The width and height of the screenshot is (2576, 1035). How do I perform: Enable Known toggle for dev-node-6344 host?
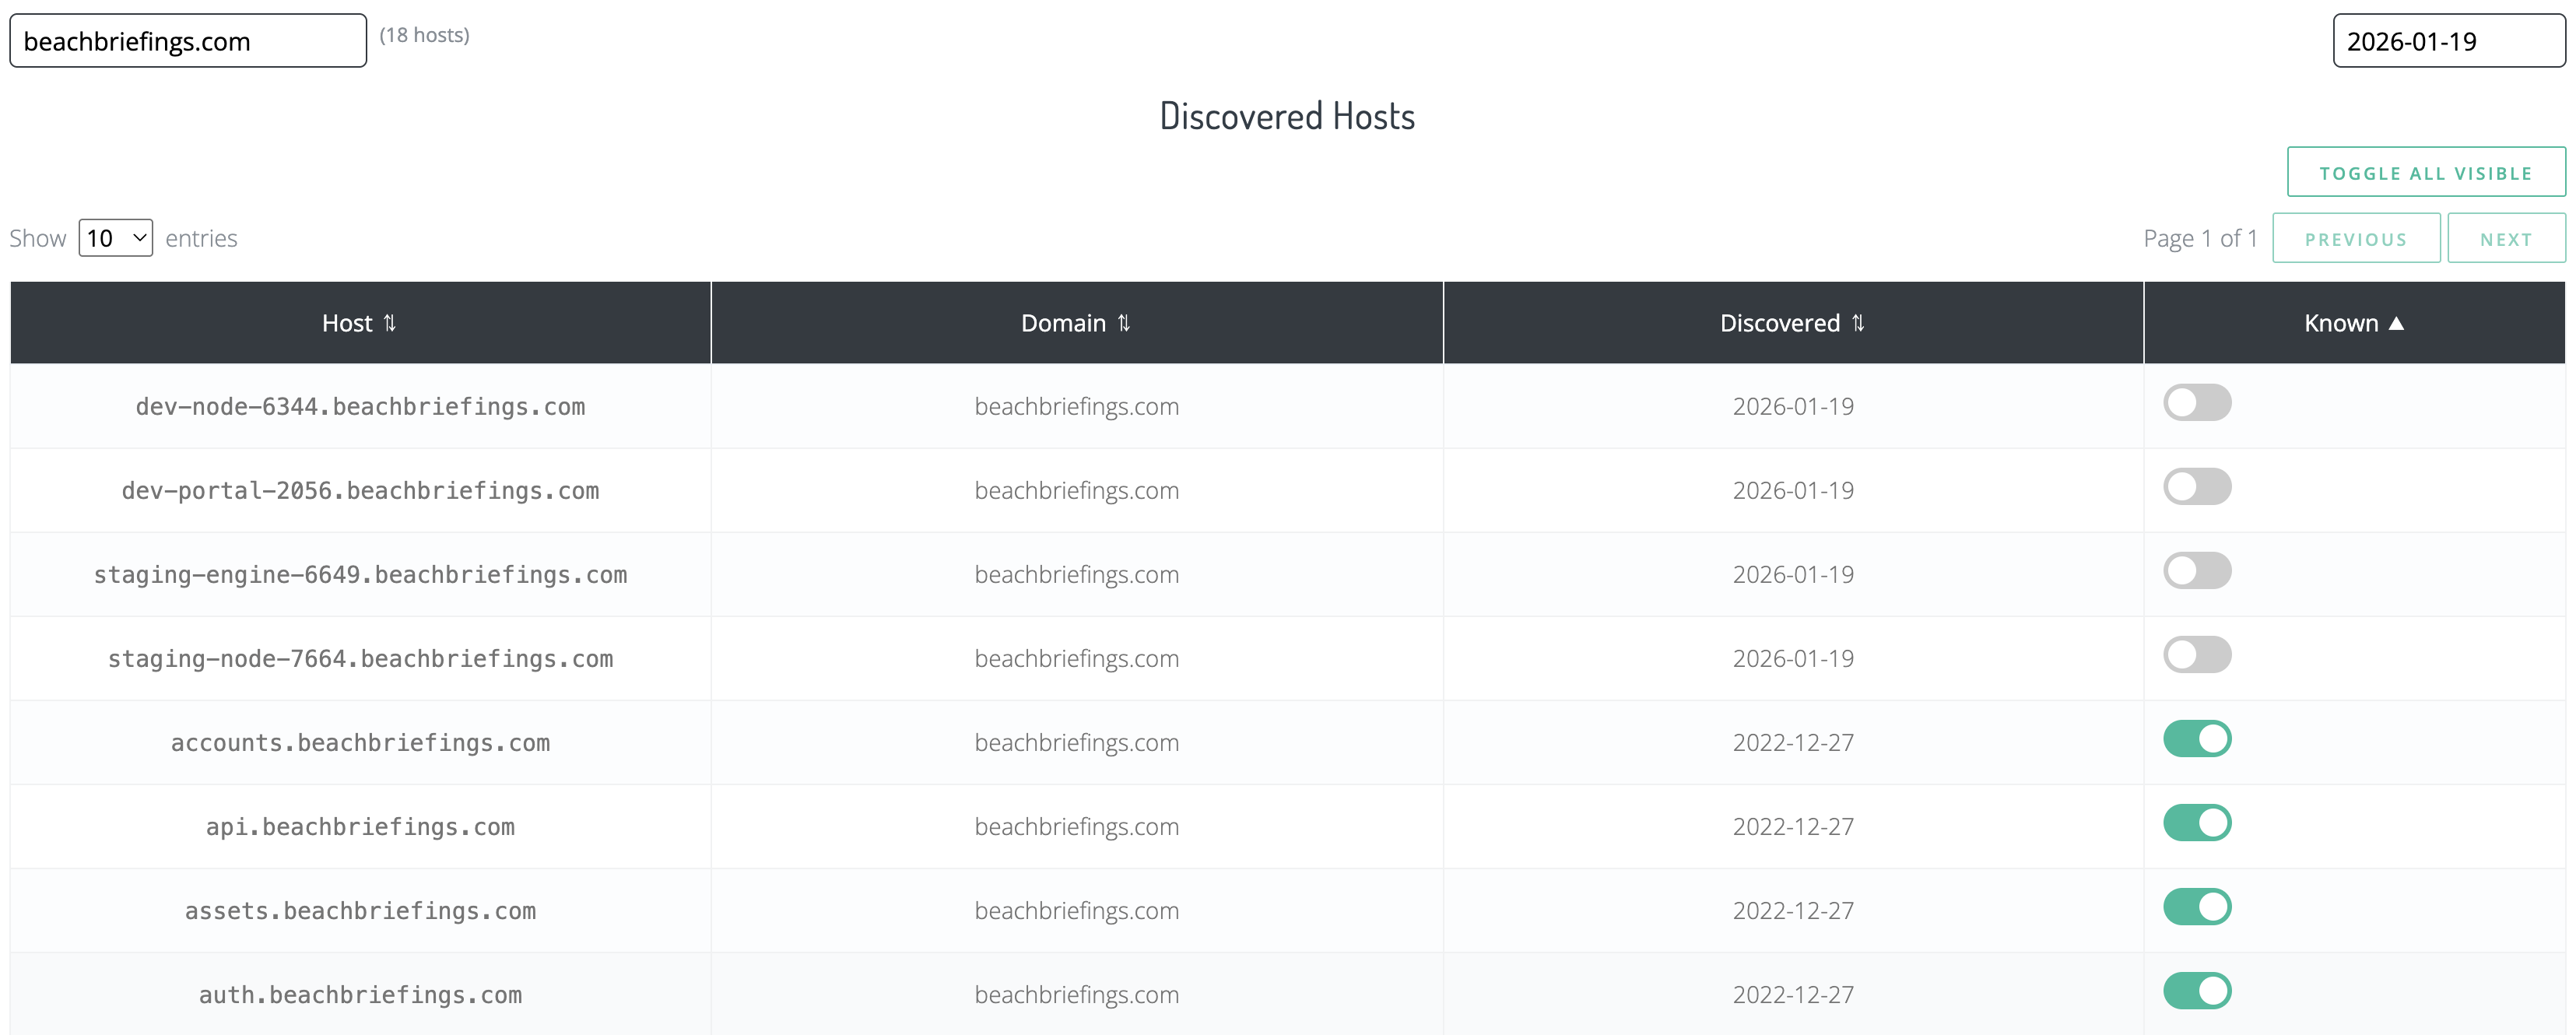pyautogui.click(x=2197, y=403)
